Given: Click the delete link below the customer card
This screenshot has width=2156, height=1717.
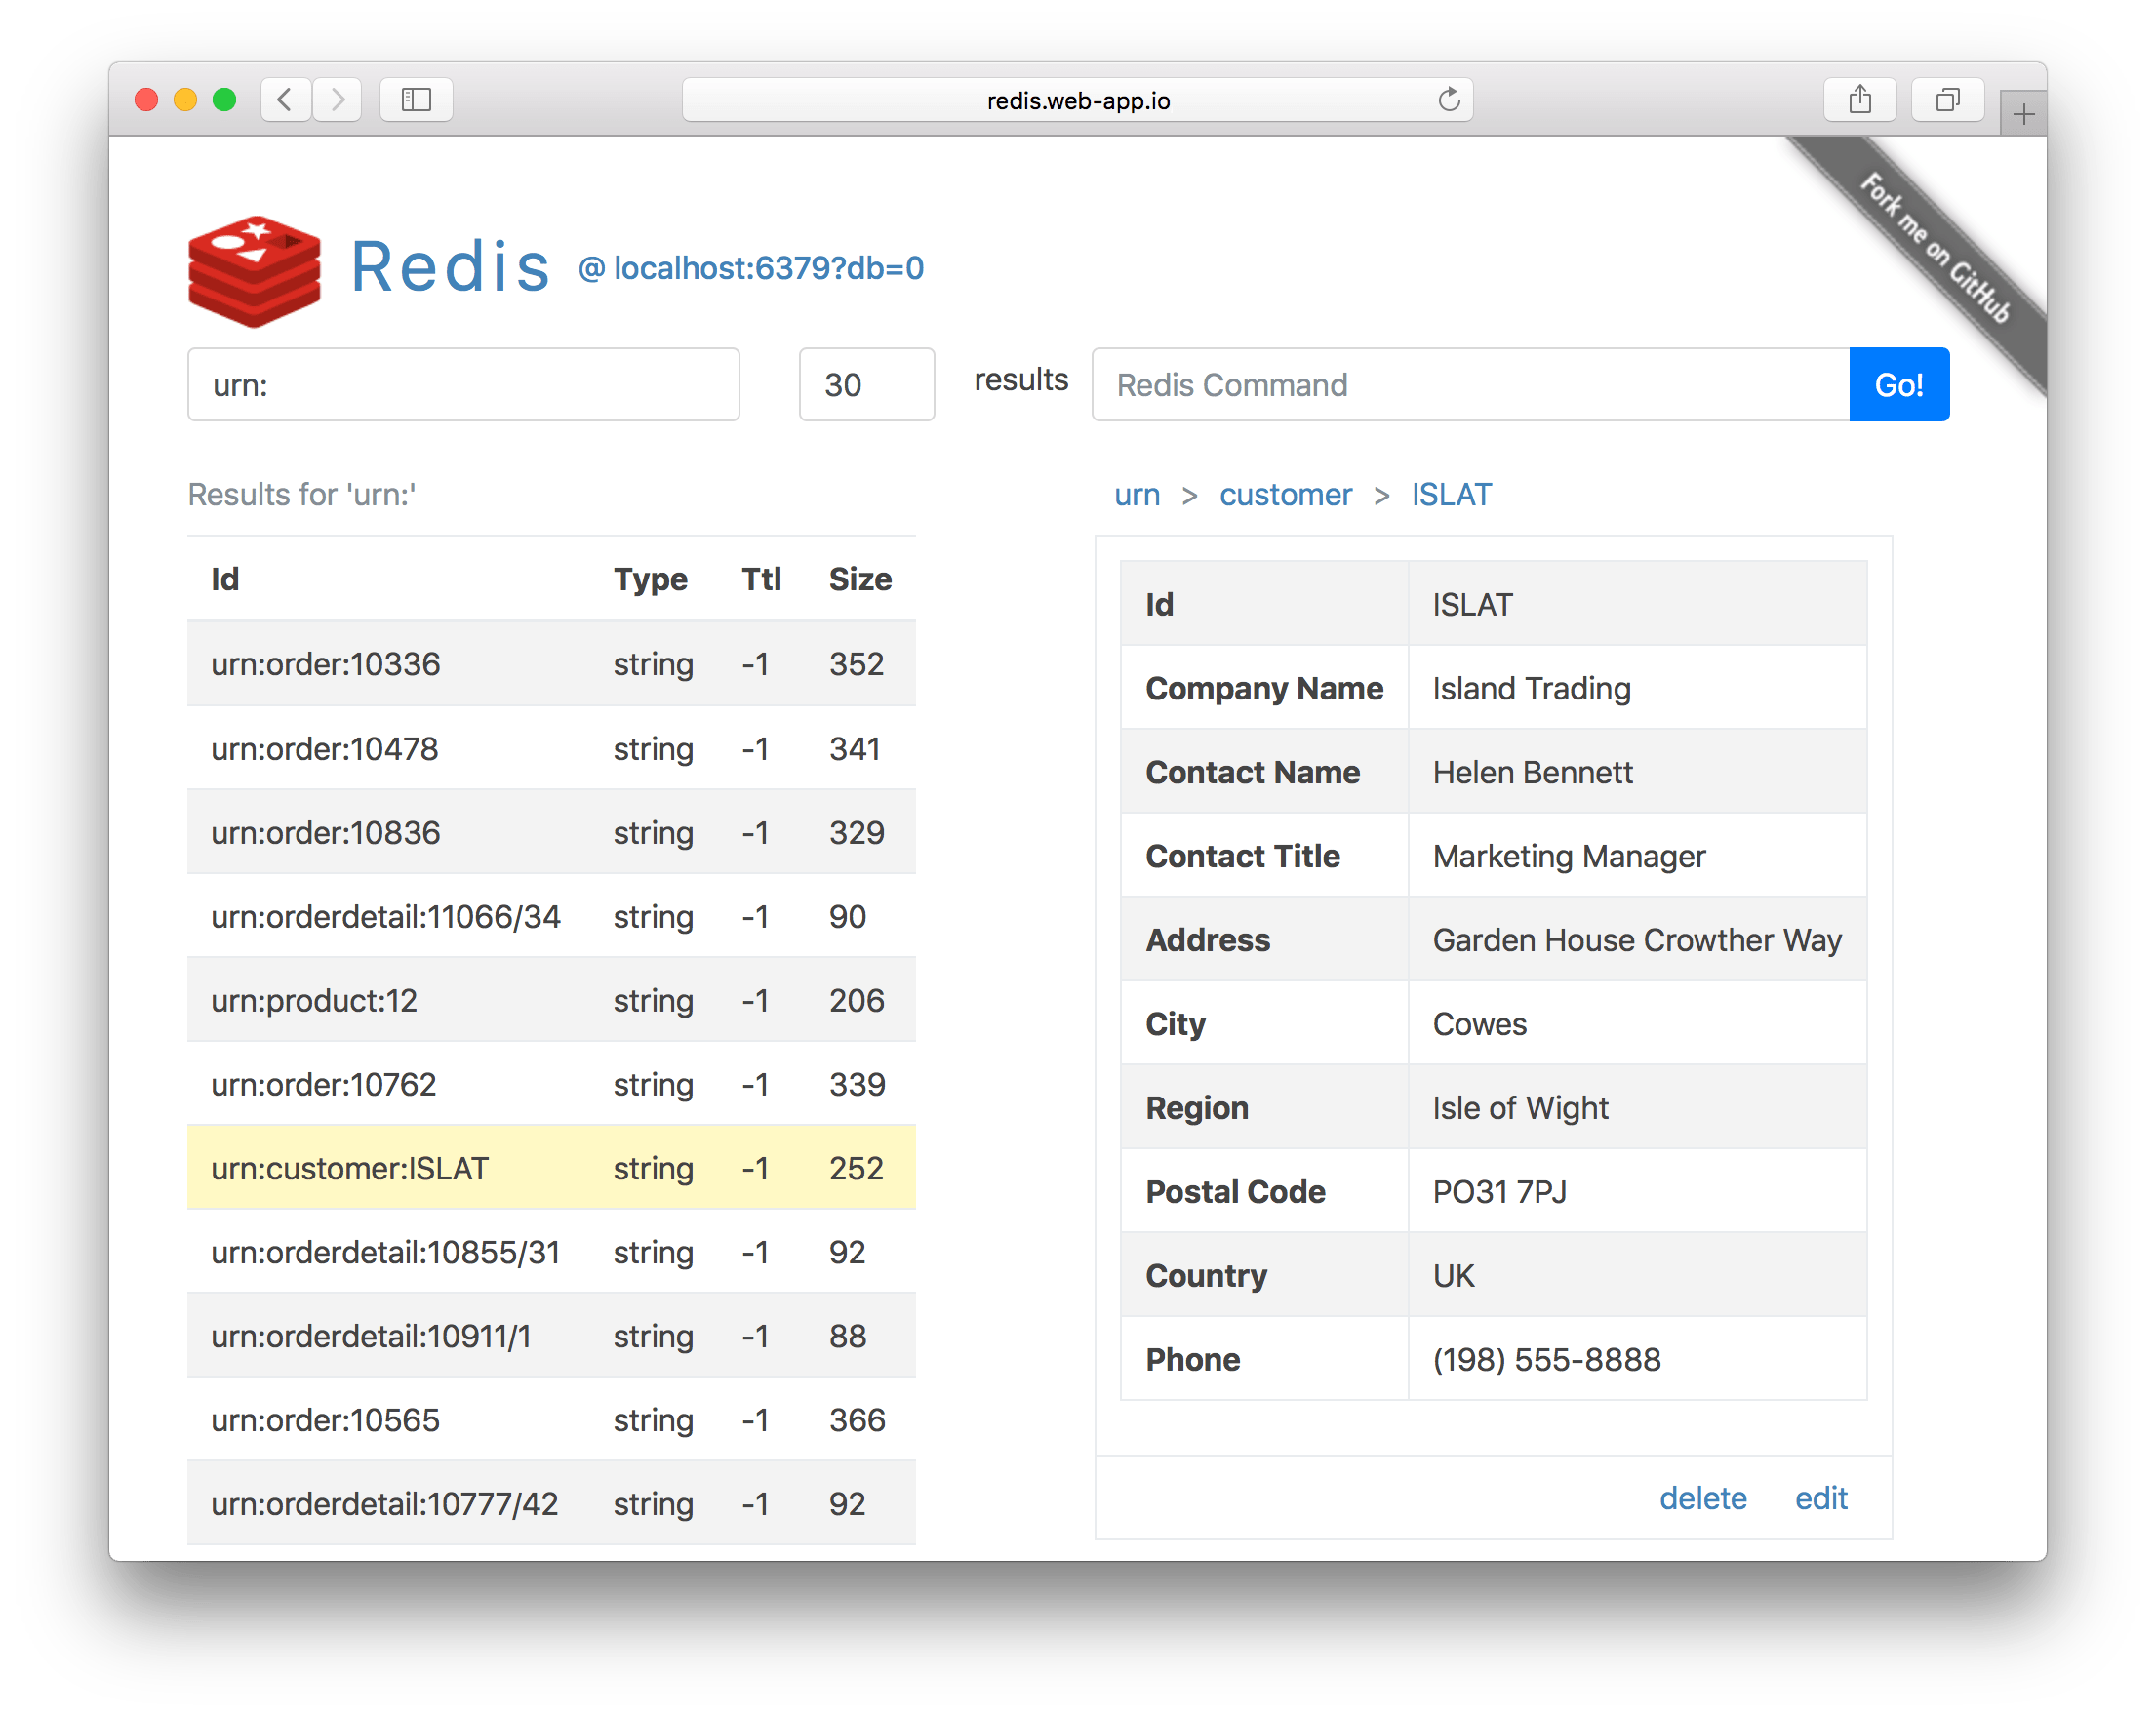Looking at the screenshot, I should [1703, 1497].
